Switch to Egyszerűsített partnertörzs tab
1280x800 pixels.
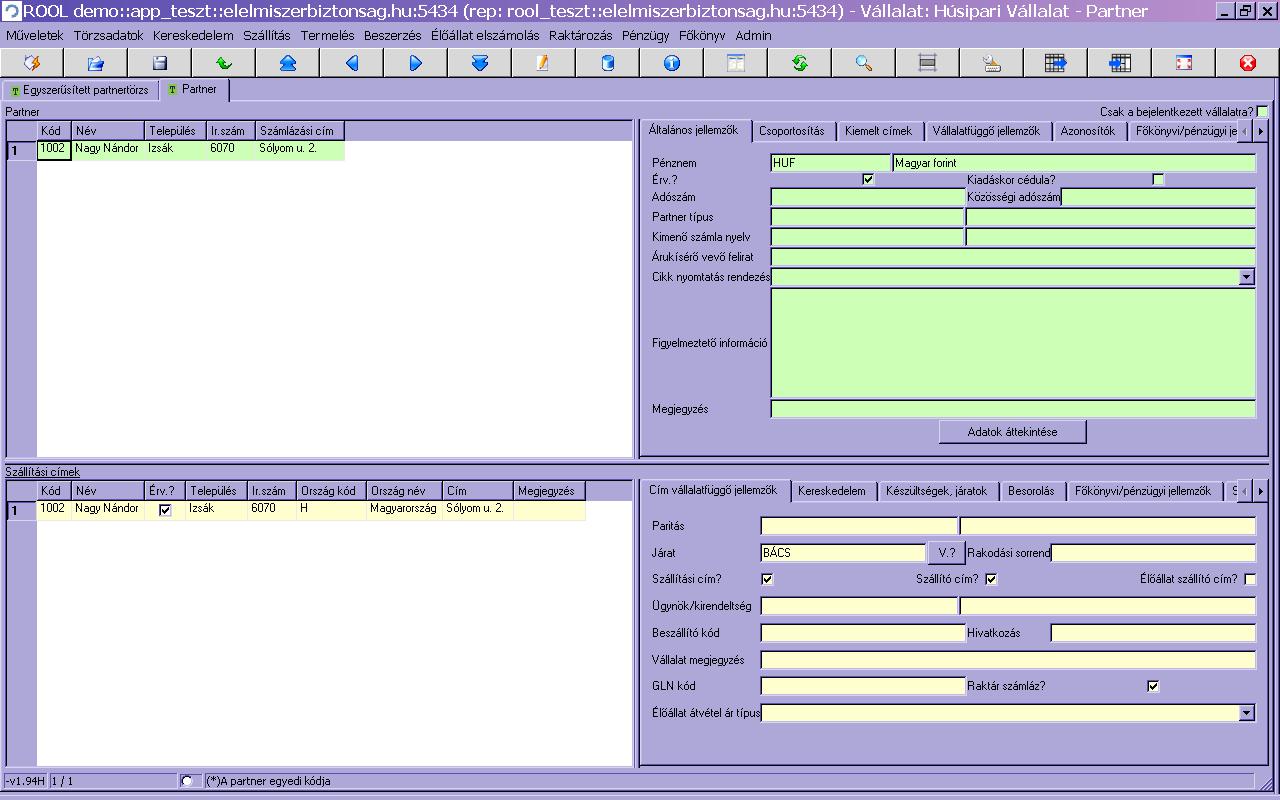click(x=80, y=90)
